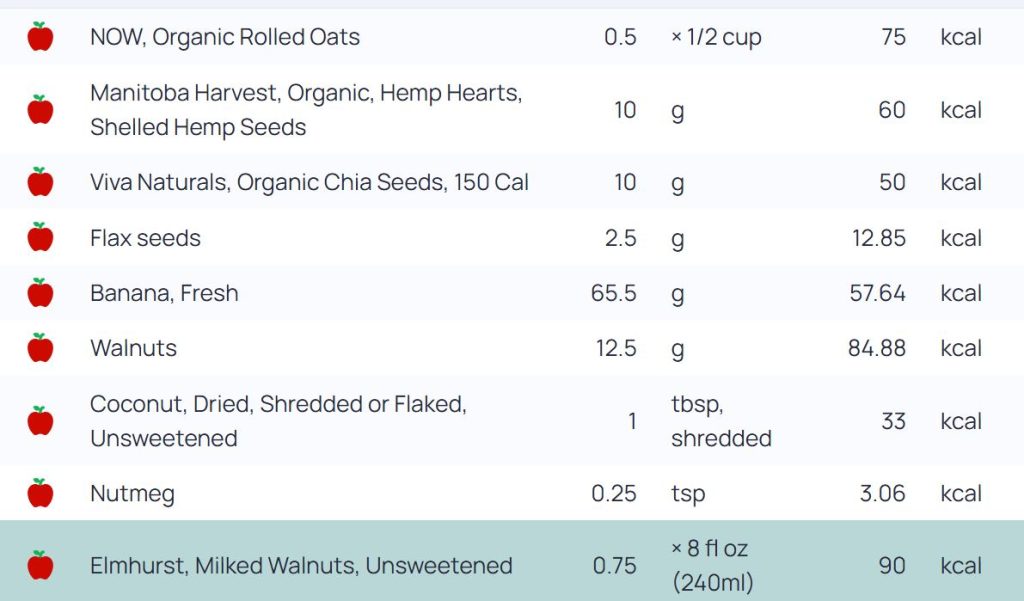Click the apple icon next to Walnuts
The image size is (1024, 601).
pos(40,348)
